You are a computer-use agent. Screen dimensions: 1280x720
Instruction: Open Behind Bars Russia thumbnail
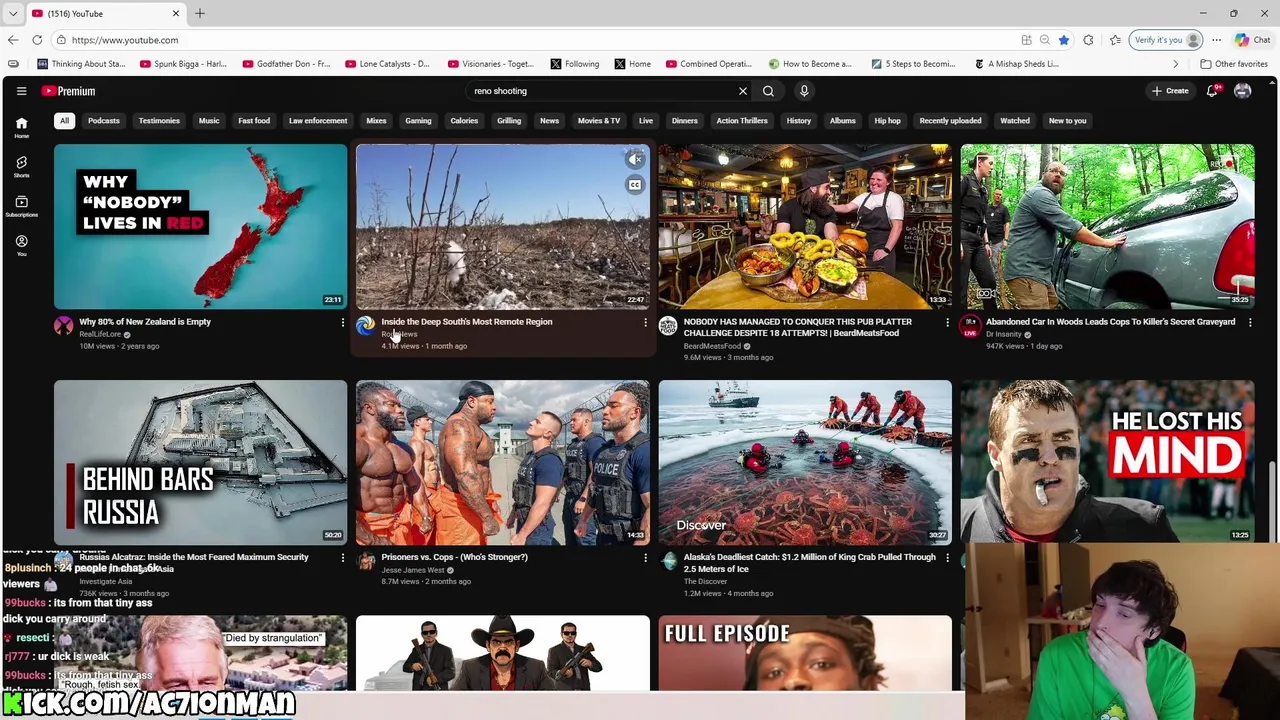(x=200, y=462)
